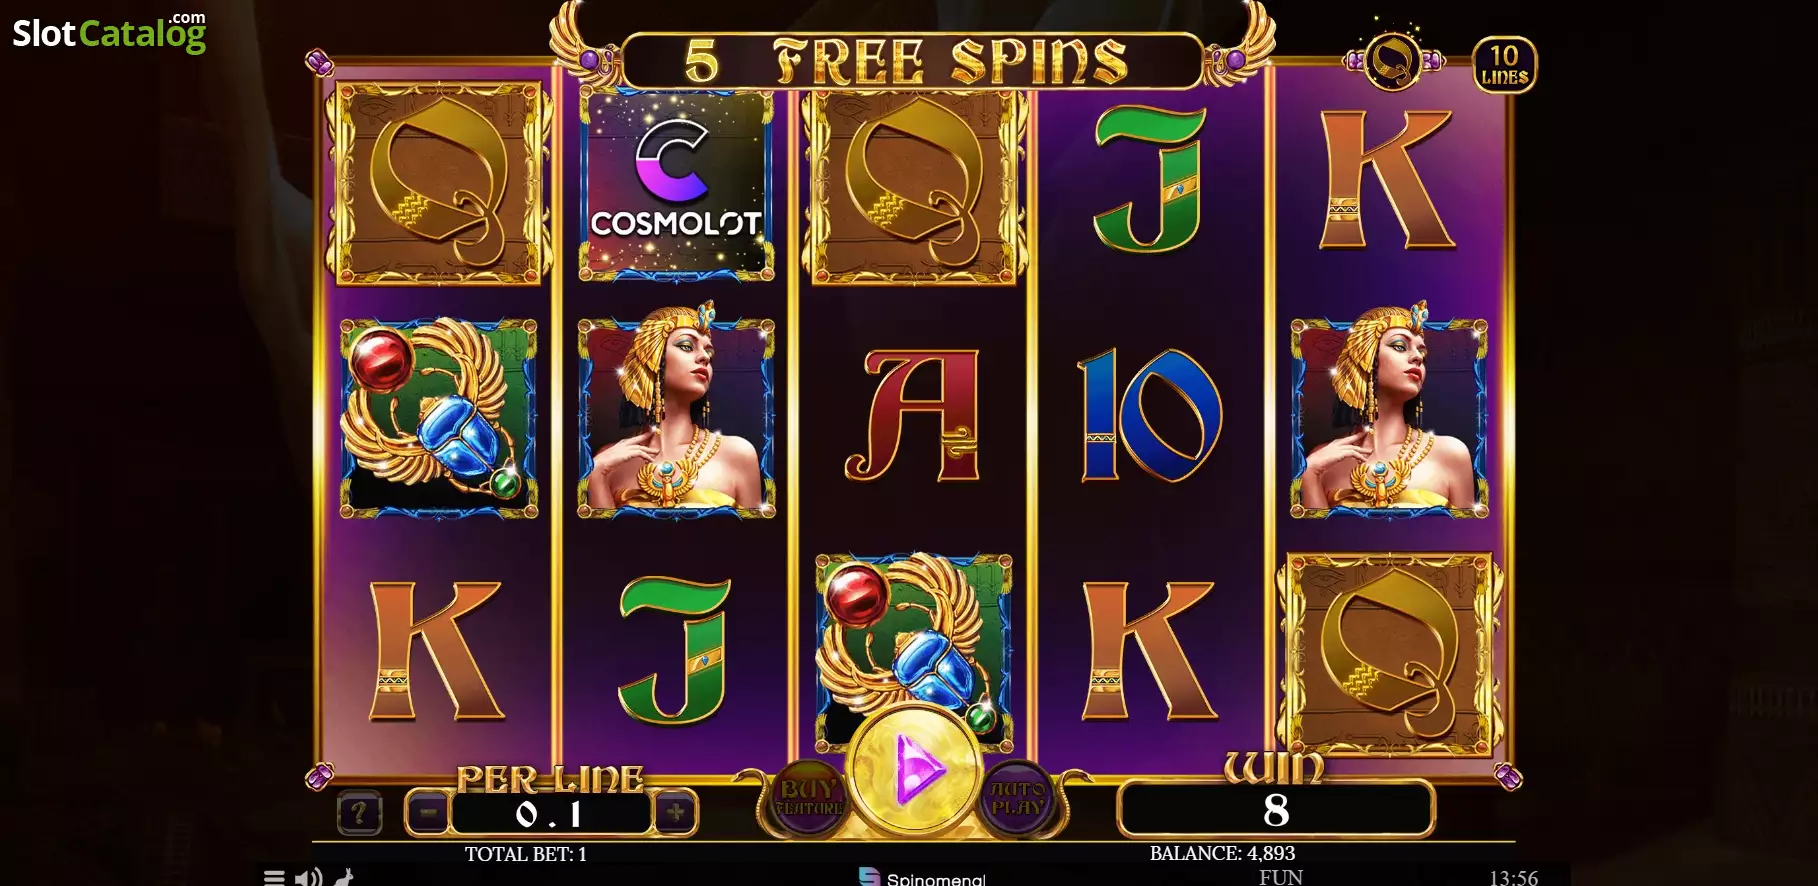Click the Win amount display
The width and height of the screenshot is (1818, 886).
pos(1275,809)
